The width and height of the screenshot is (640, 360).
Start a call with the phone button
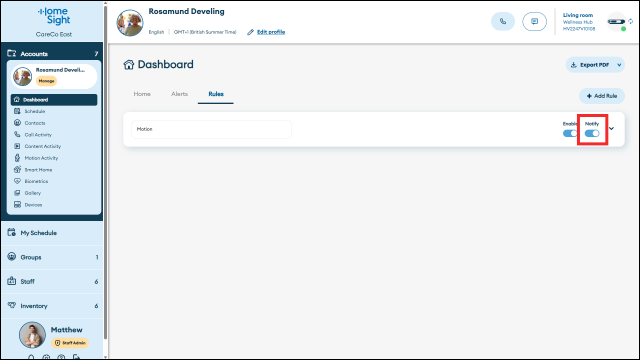coord(503,21)
